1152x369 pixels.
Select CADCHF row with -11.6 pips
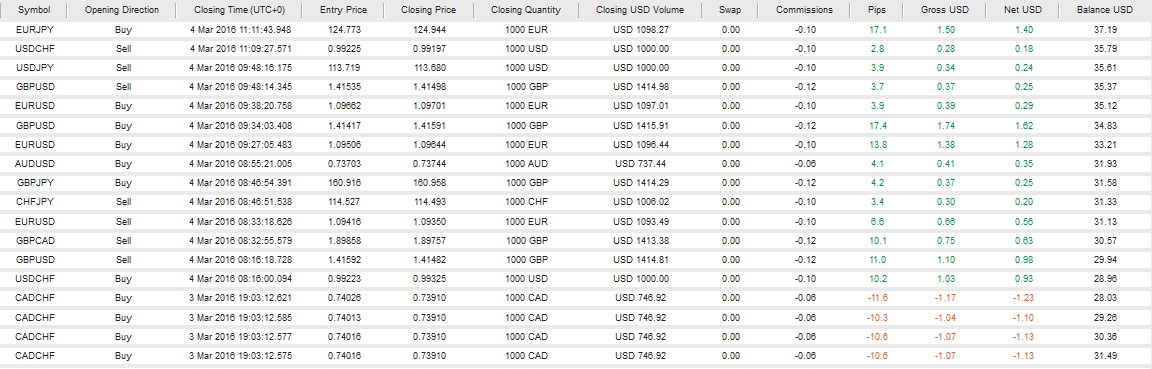(576, 298)
